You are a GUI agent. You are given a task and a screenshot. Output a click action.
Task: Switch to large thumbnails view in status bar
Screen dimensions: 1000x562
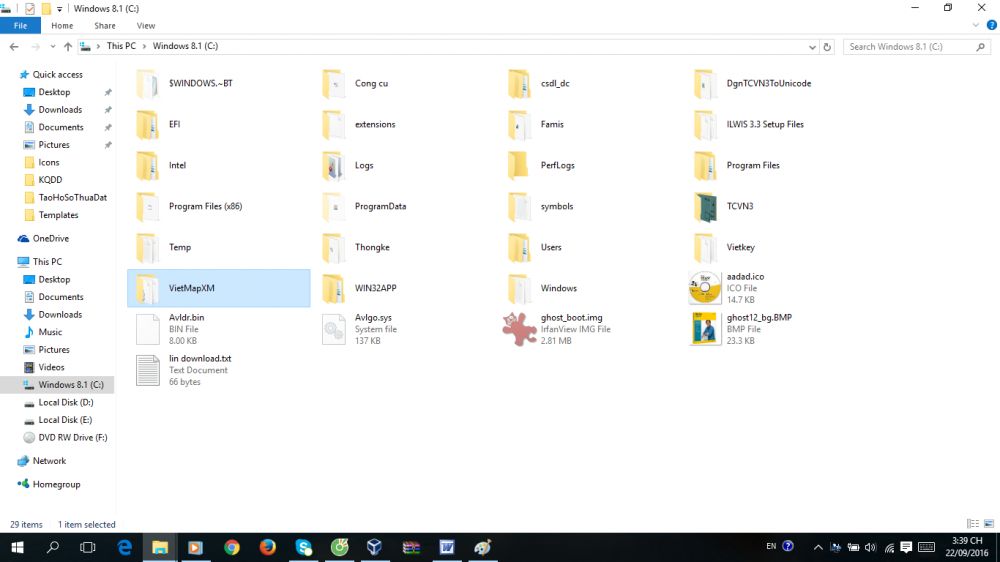point(988,524)
